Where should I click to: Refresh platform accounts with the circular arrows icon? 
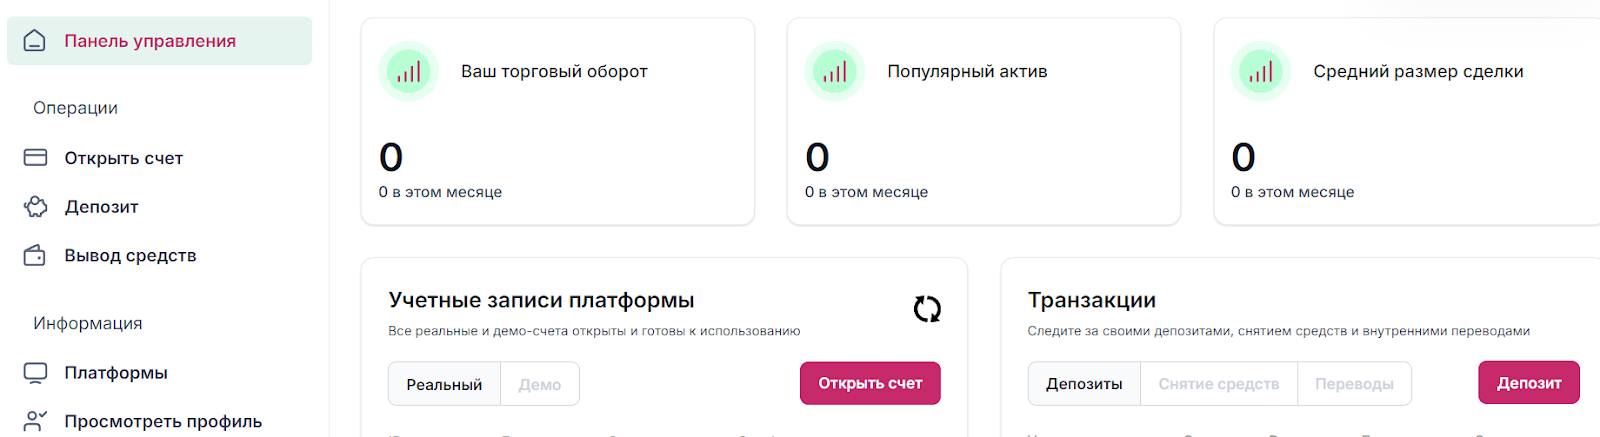tap(927, 309)
